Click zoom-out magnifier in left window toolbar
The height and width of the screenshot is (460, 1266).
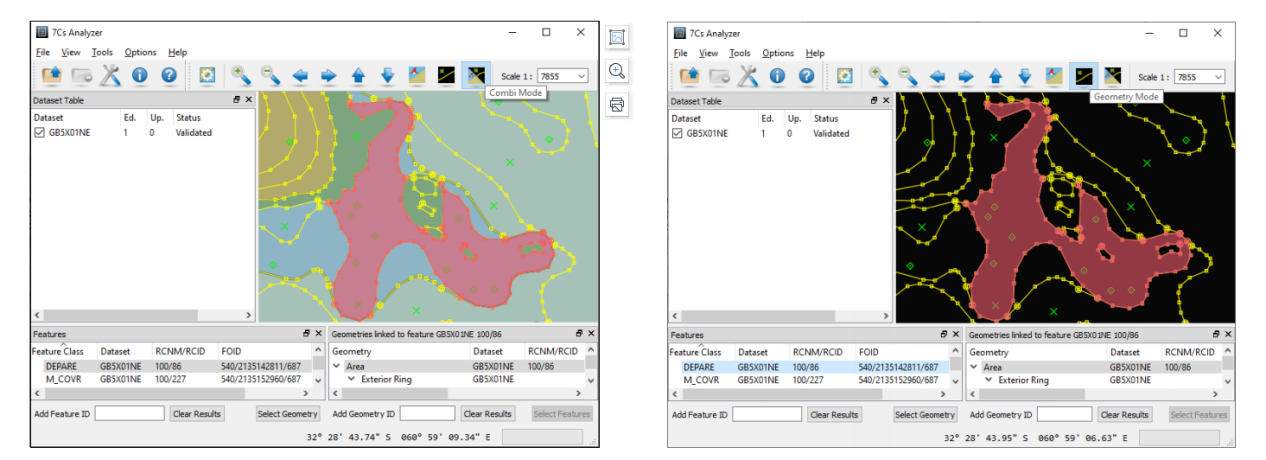270,75
